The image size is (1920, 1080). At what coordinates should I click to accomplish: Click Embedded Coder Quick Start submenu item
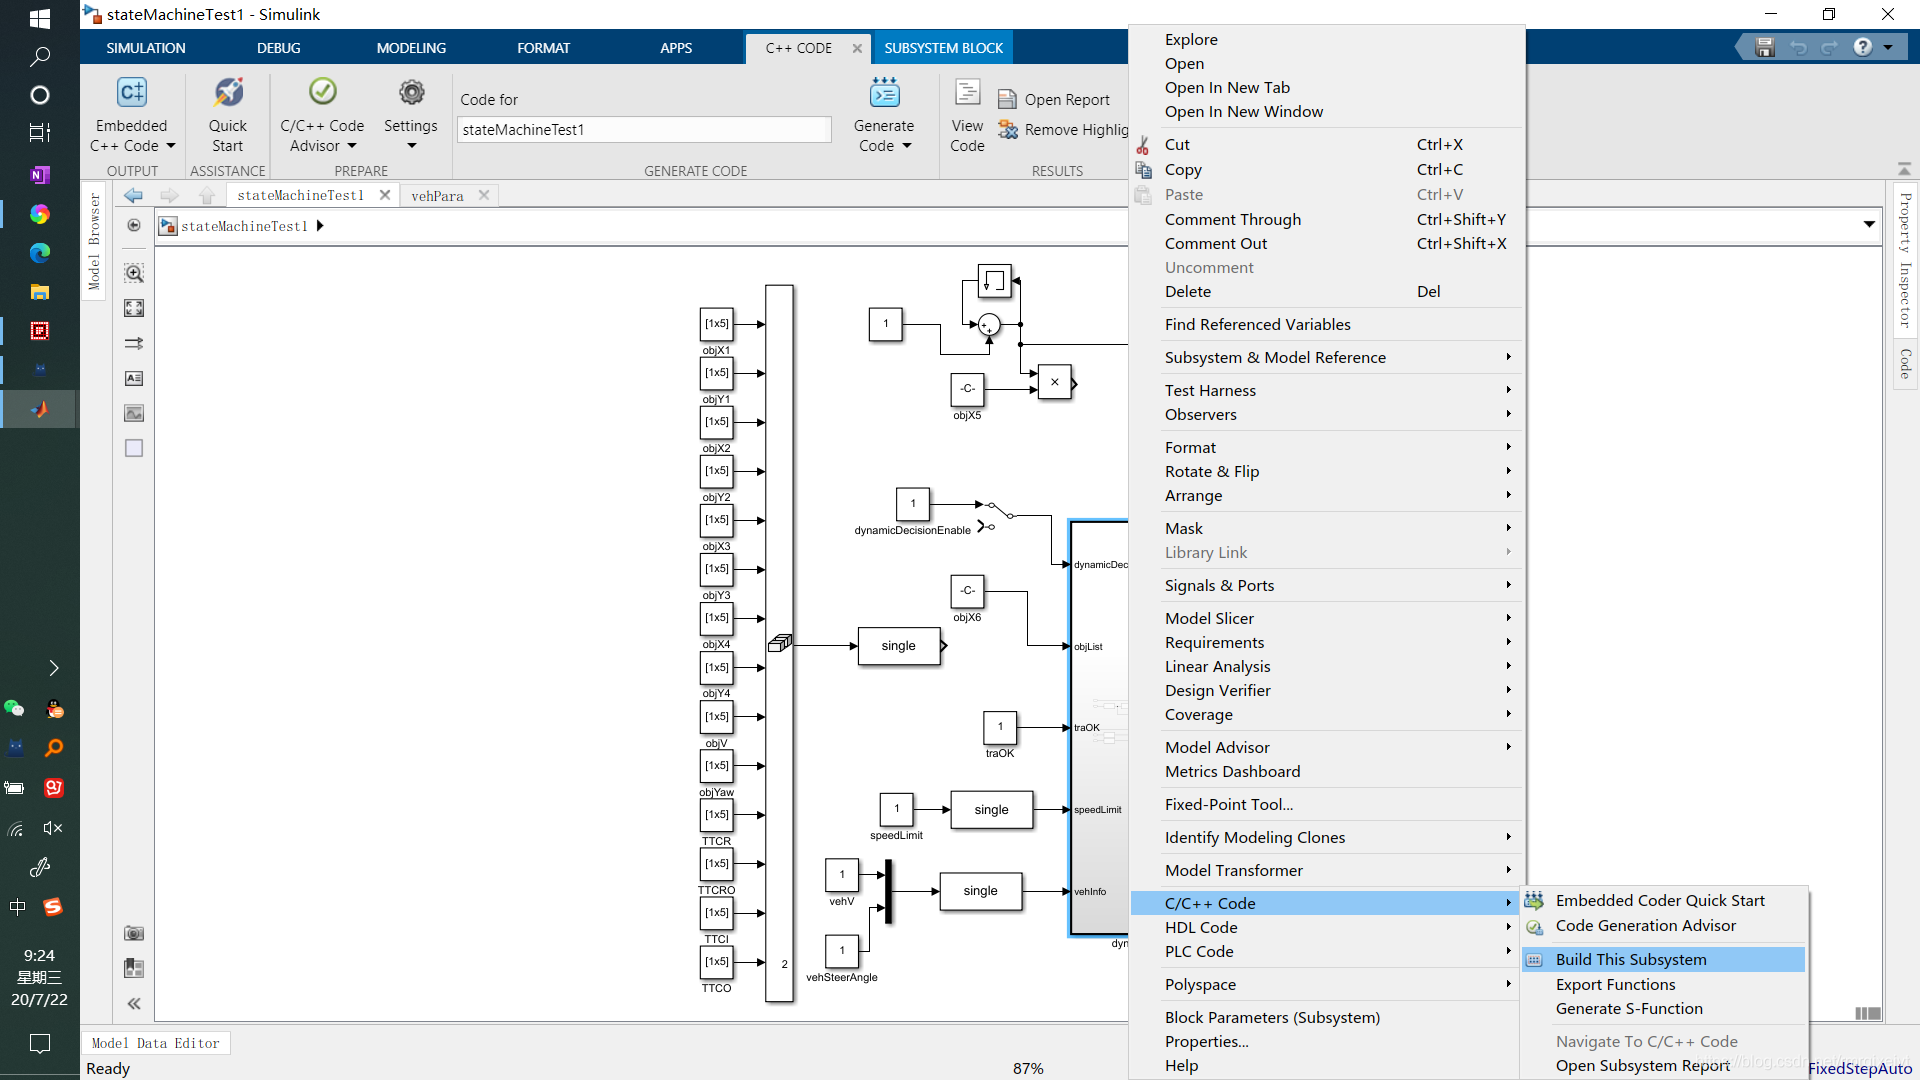1663,901
